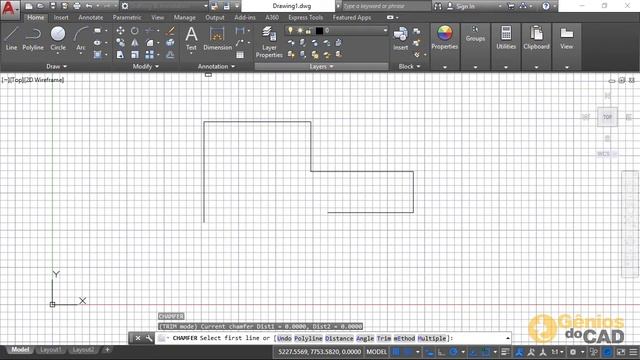640x360 pixels.
Task: Switch to the Parametric ribbon tab
Action: (x=127, y=18)
